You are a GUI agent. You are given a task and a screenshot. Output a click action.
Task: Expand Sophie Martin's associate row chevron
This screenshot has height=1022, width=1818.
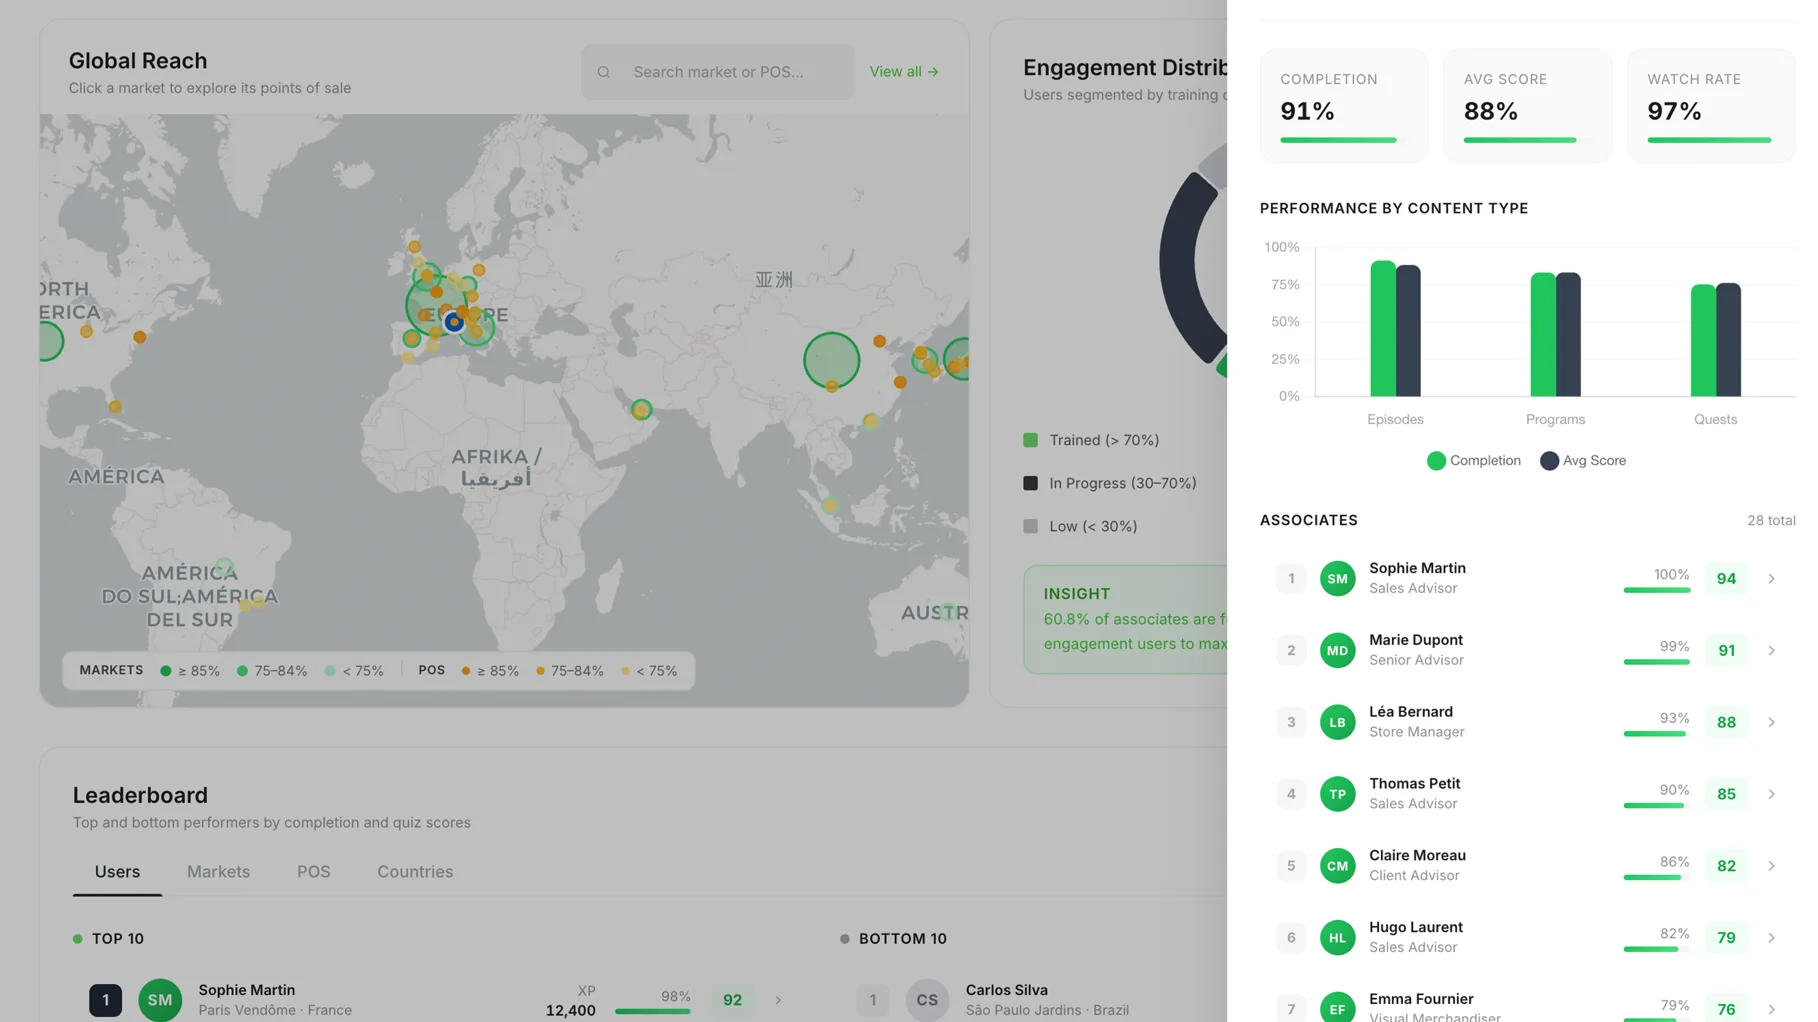1771,579
